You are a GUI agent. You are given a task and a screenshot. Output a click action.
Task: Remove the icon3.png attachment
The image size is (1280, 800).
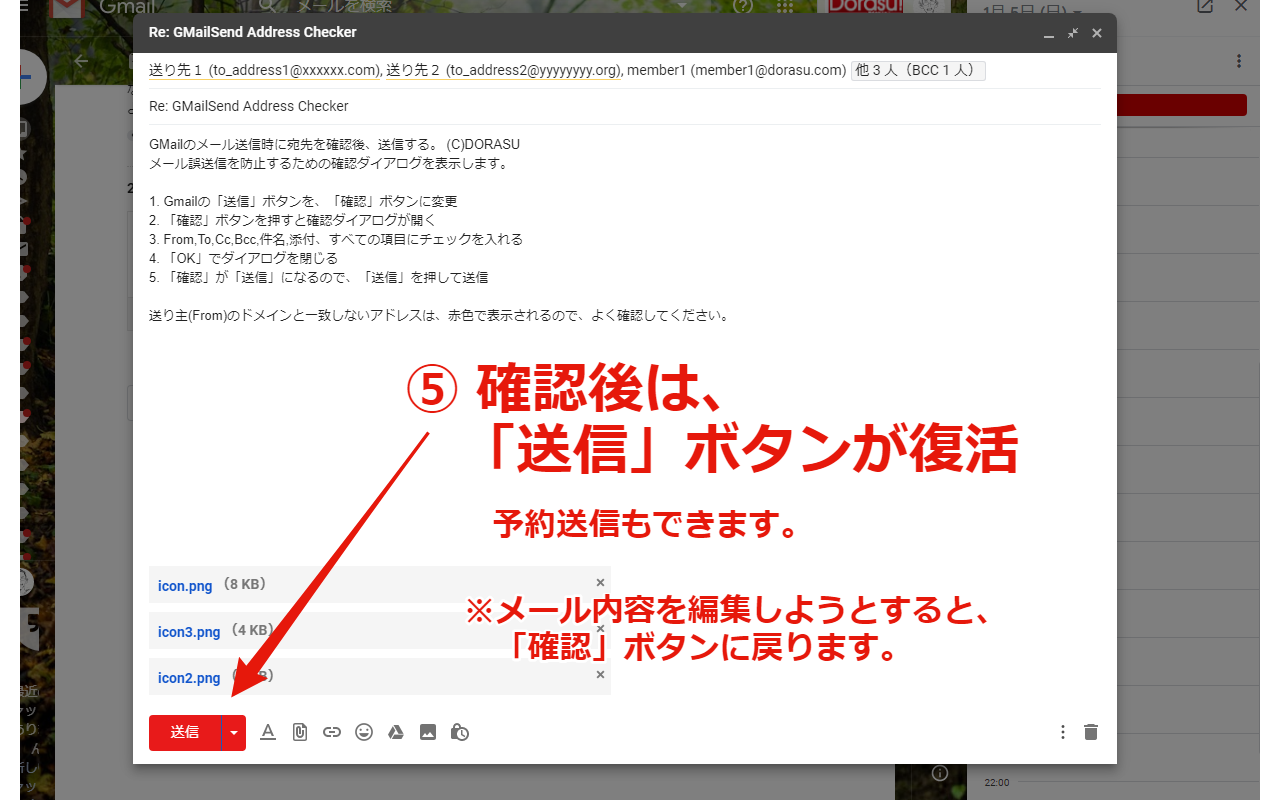pos(600,628)
